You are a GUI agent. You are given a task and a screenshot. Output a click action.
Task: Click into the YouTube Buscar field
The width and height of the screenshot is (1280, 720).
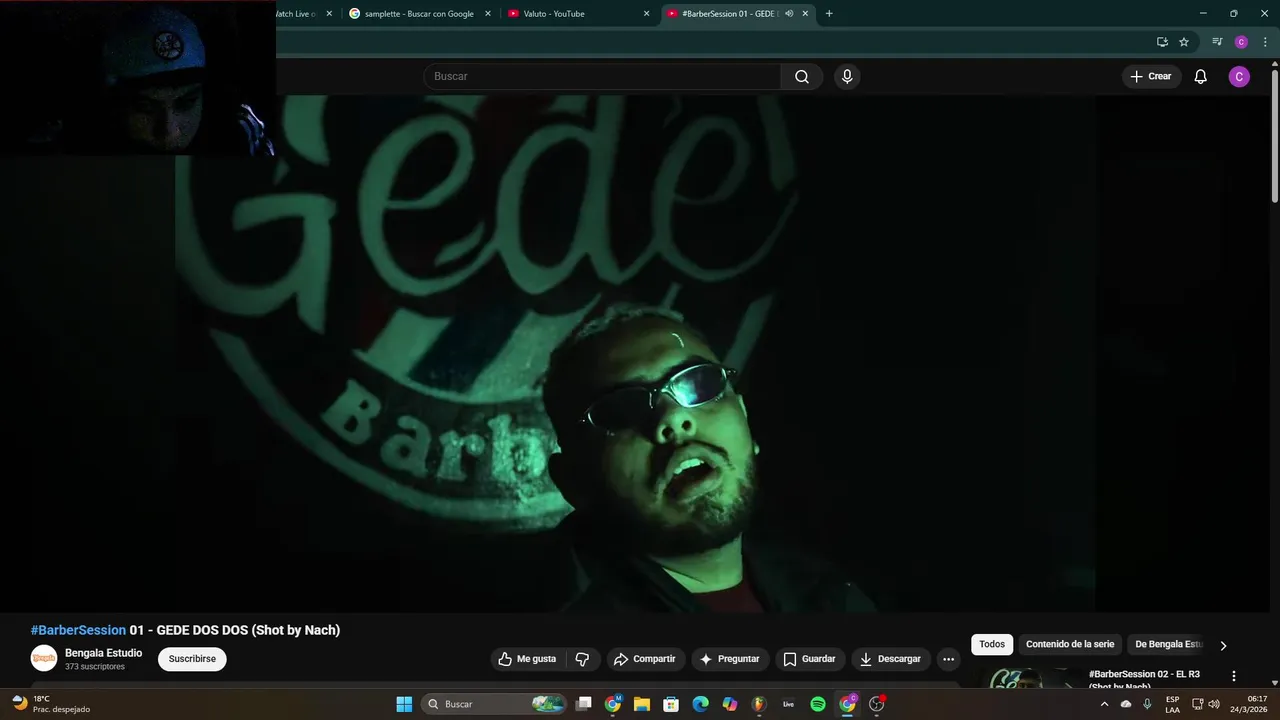pyautogui.click(x=602, y=77)
